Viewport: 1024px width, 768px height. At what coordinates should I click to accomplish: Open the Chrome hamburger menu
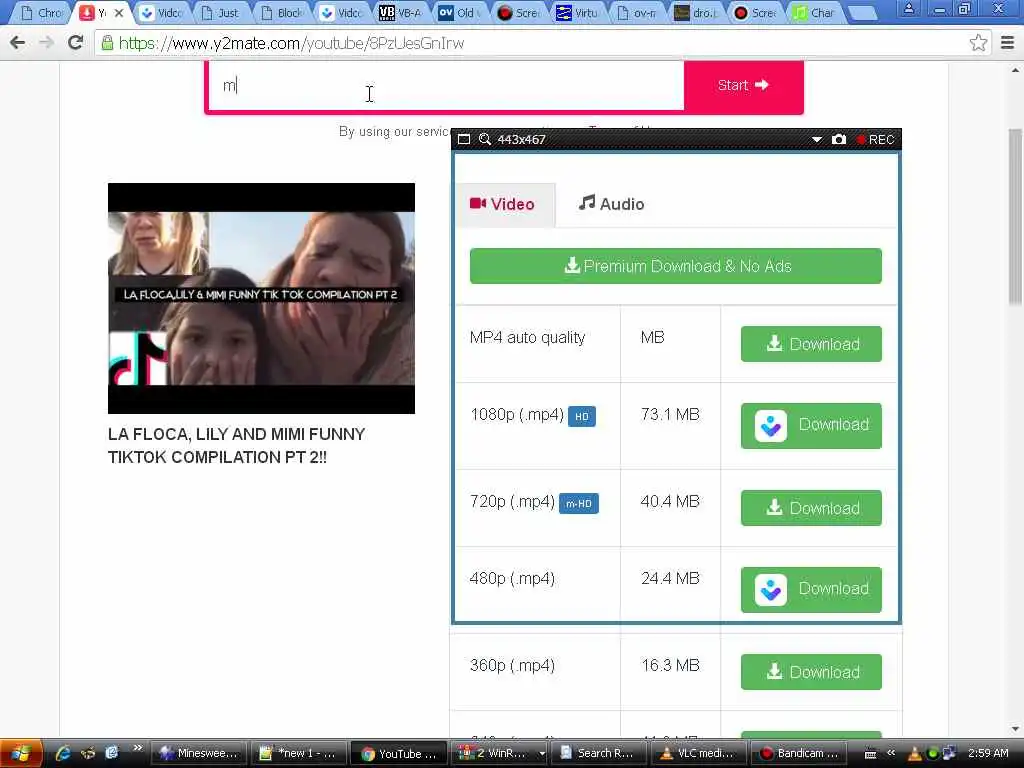(x=1007, y=43)
